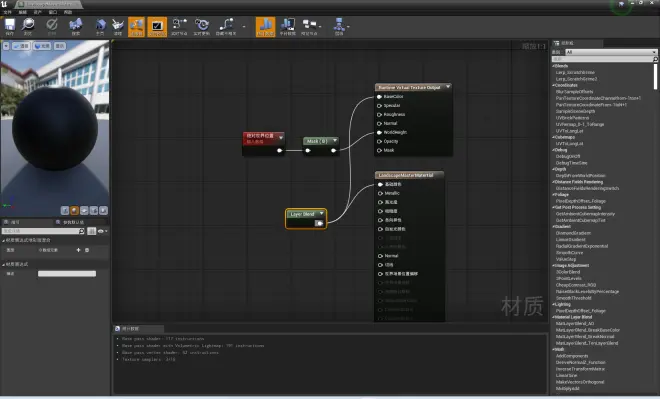Open the Hide Unrelated options arrow
The width and height of the screenshot is (660, 399).
[244, 27]
